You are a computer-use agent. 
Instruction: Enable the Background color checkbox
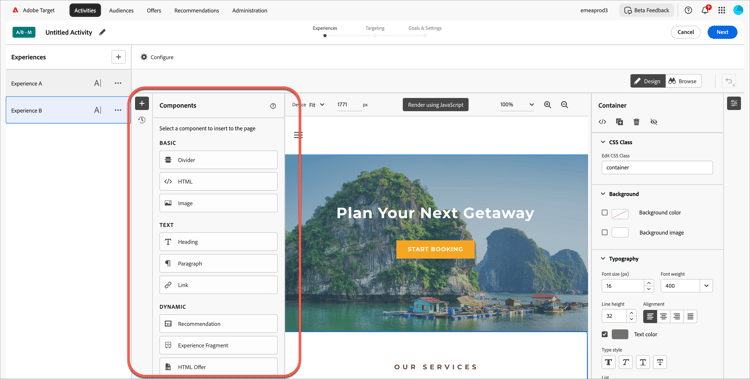(605, 212)
